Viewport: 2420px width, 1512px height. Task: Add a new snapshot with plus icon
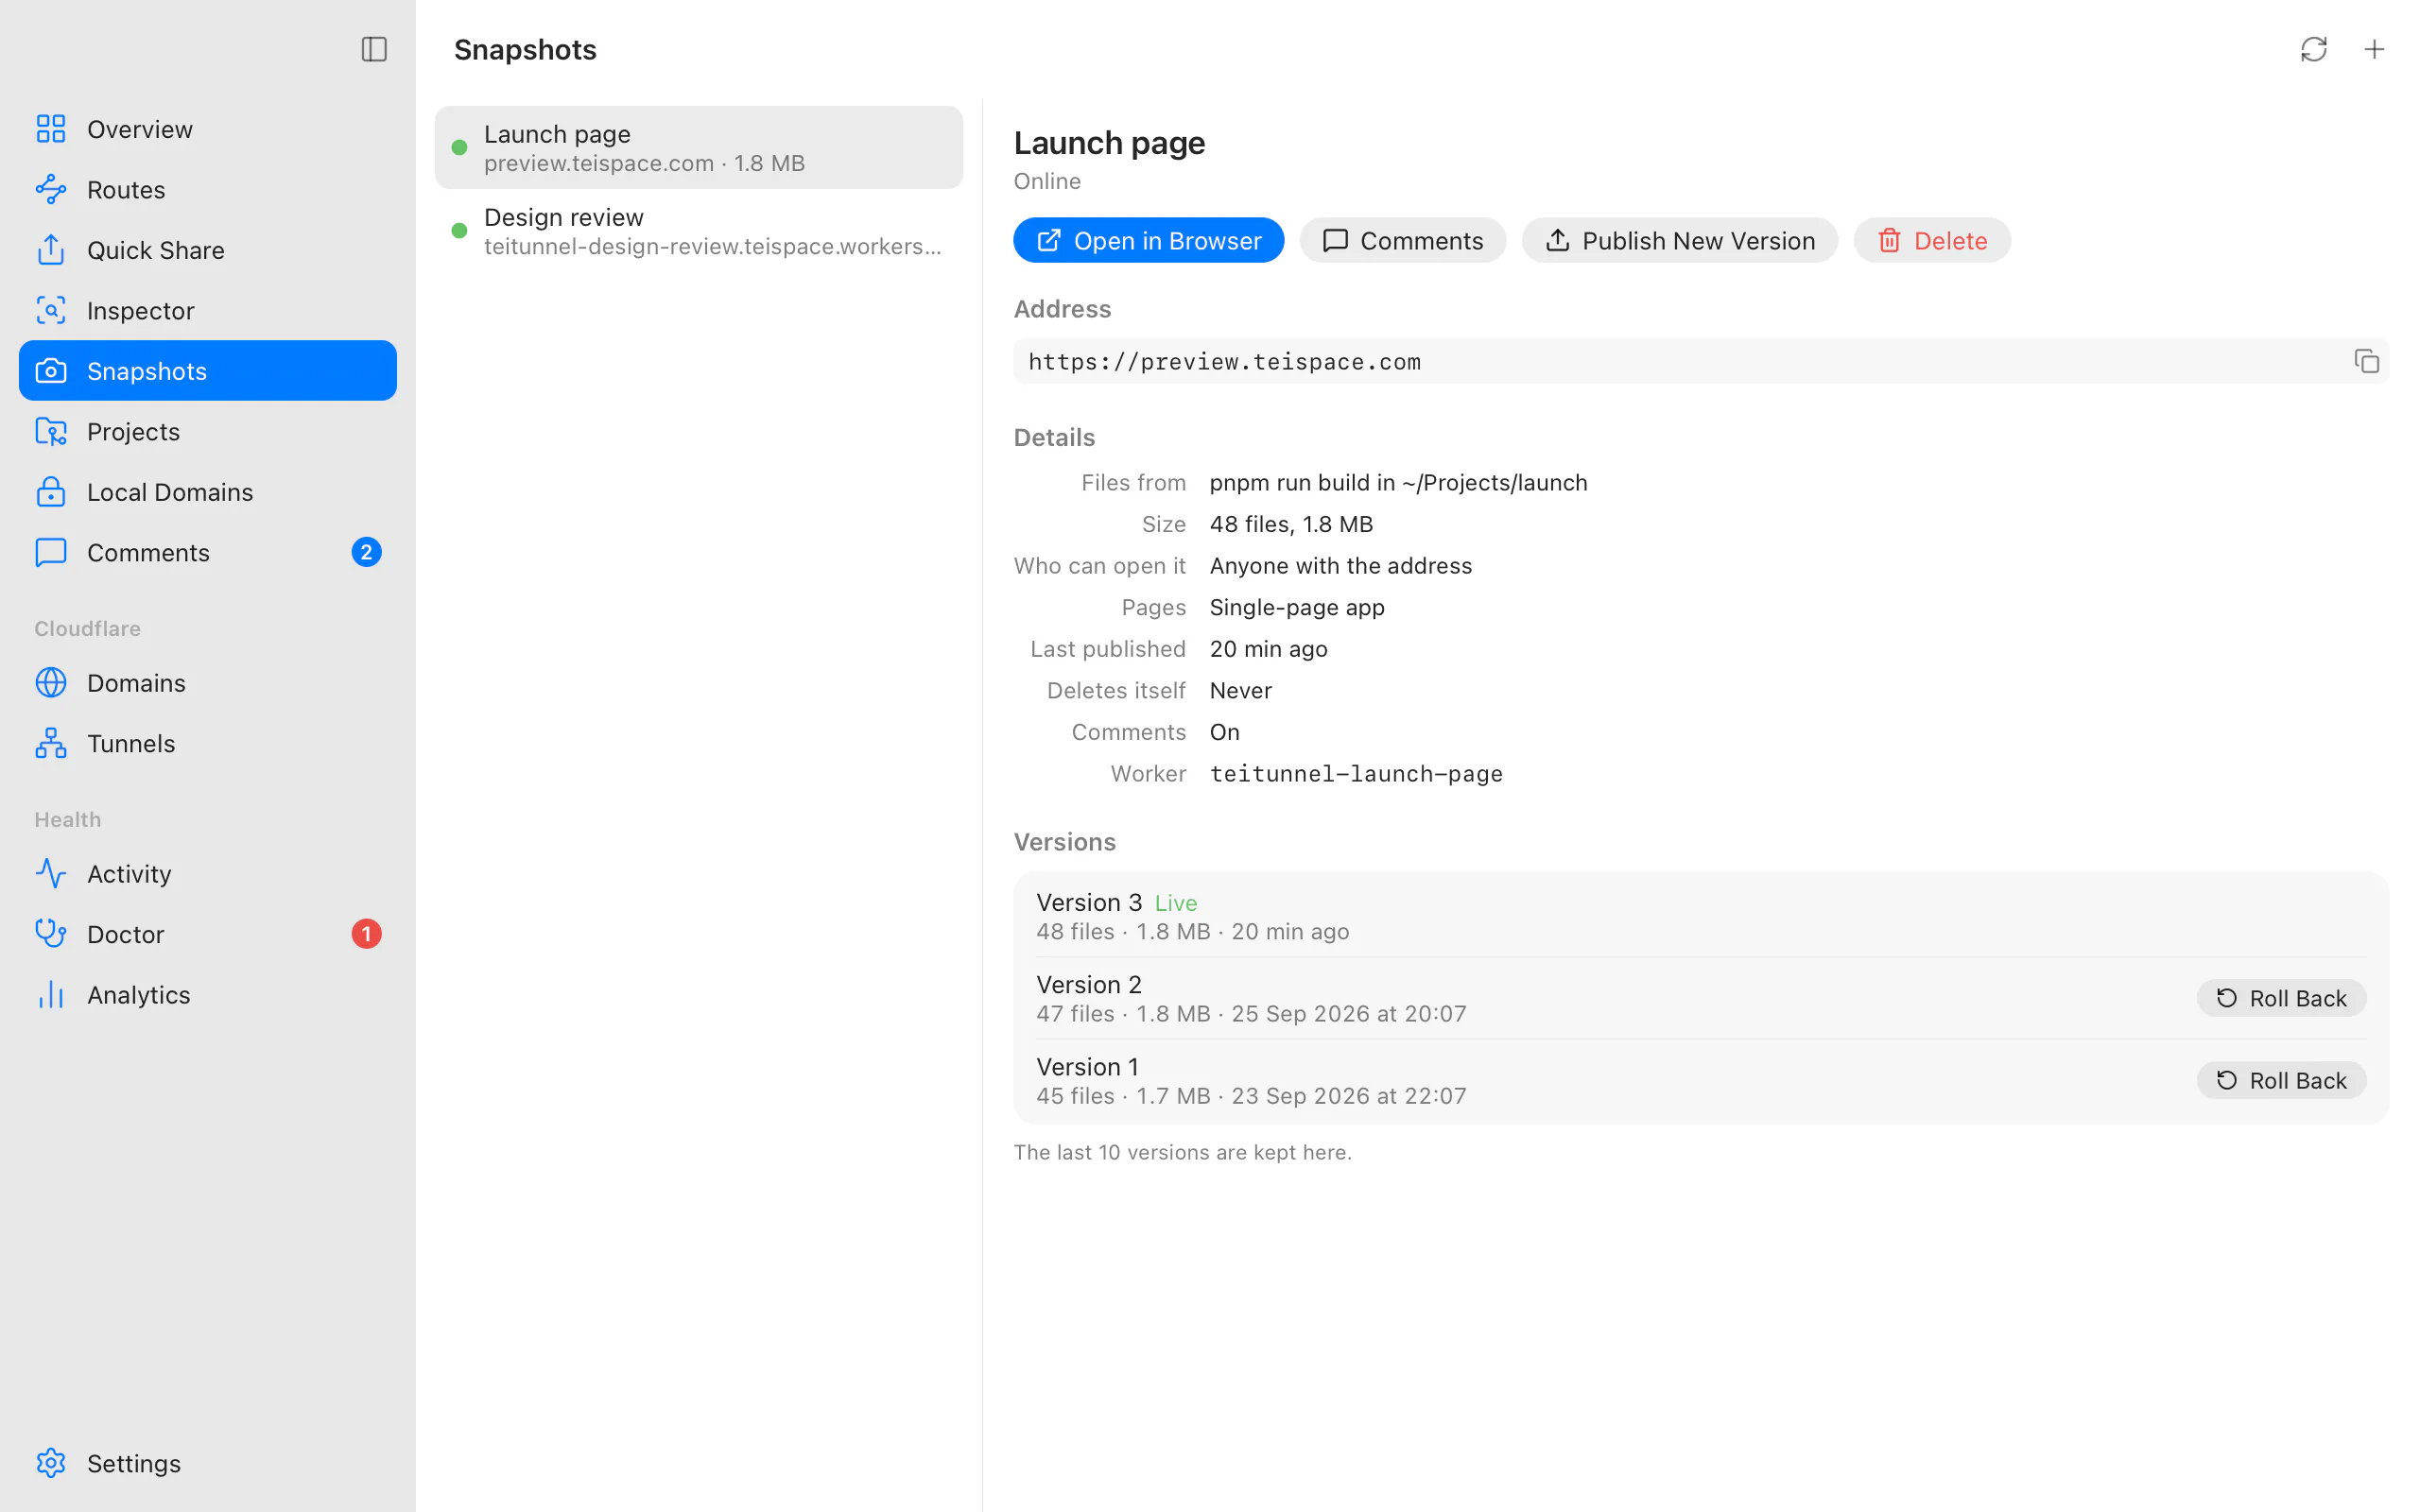point(2374,49)
